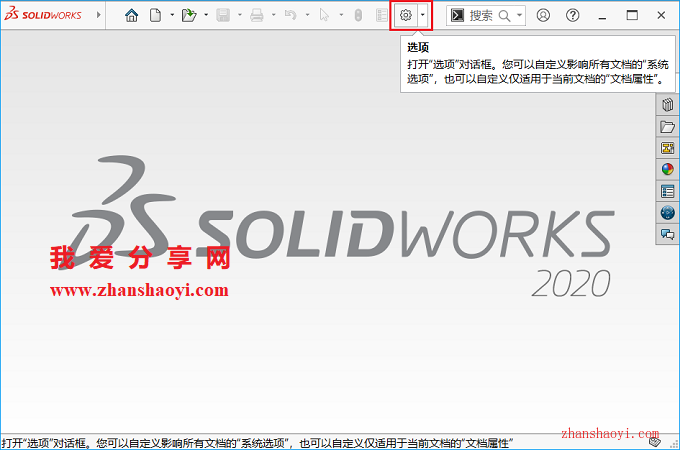Open 3DEXPERIENCE globe task pane tab
This screenshot has width=680, height=450.
667,212
